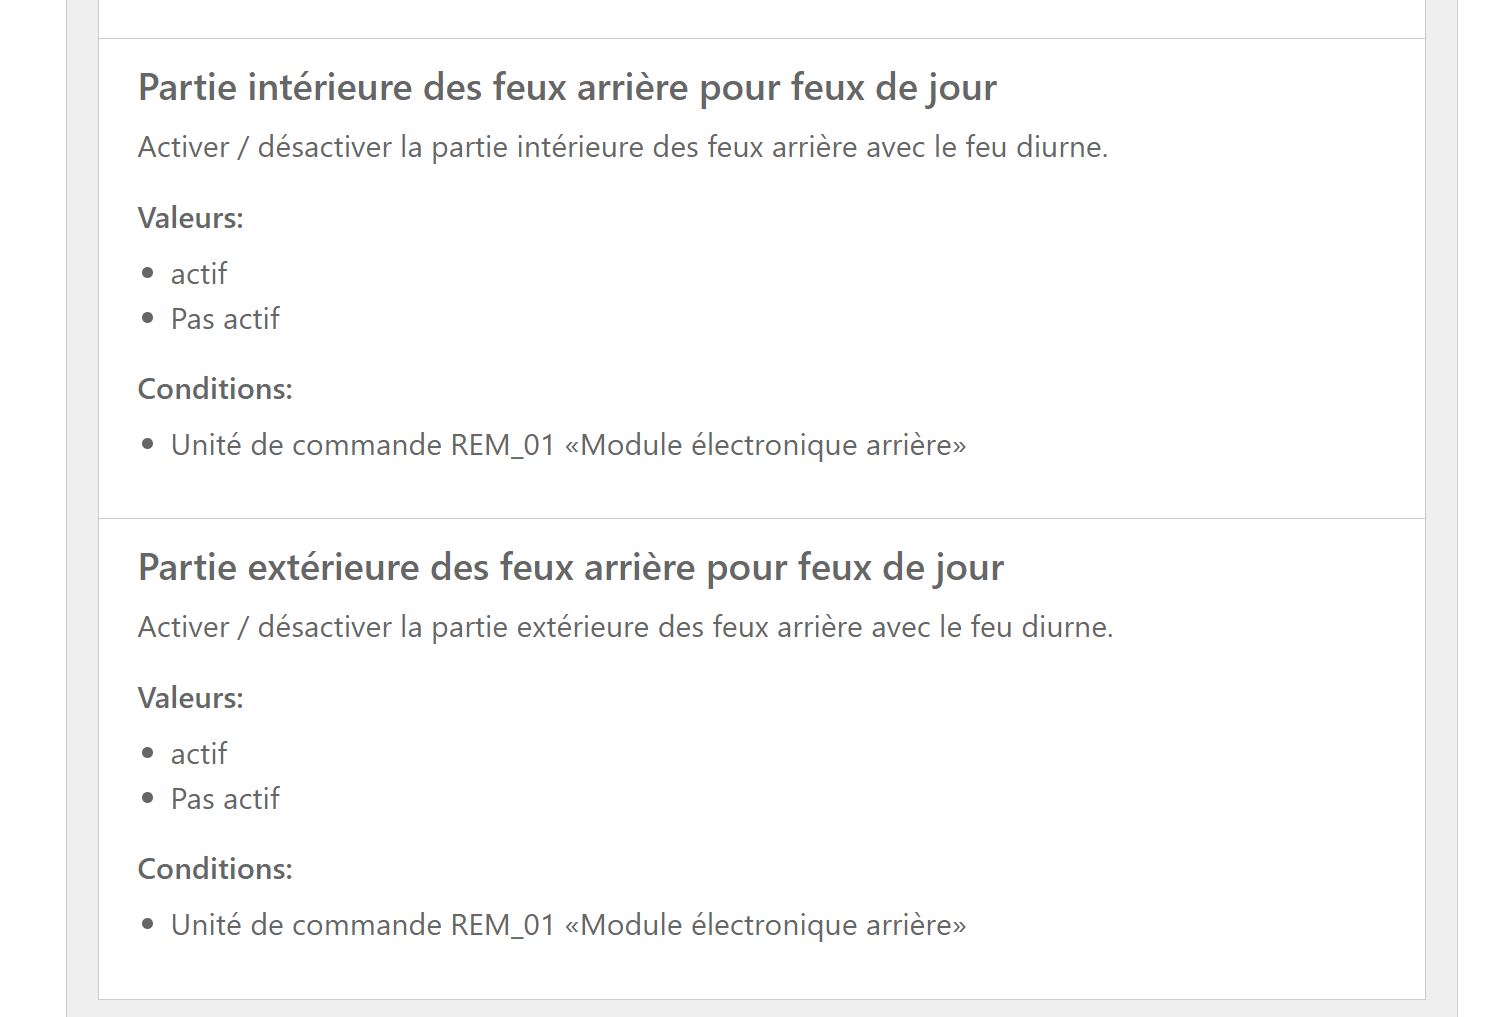The height and width of the screenshot is (1017, 1493).
Task: Click "Unité de commande REM_01" in the intérieure section
Action: point(363,445)
